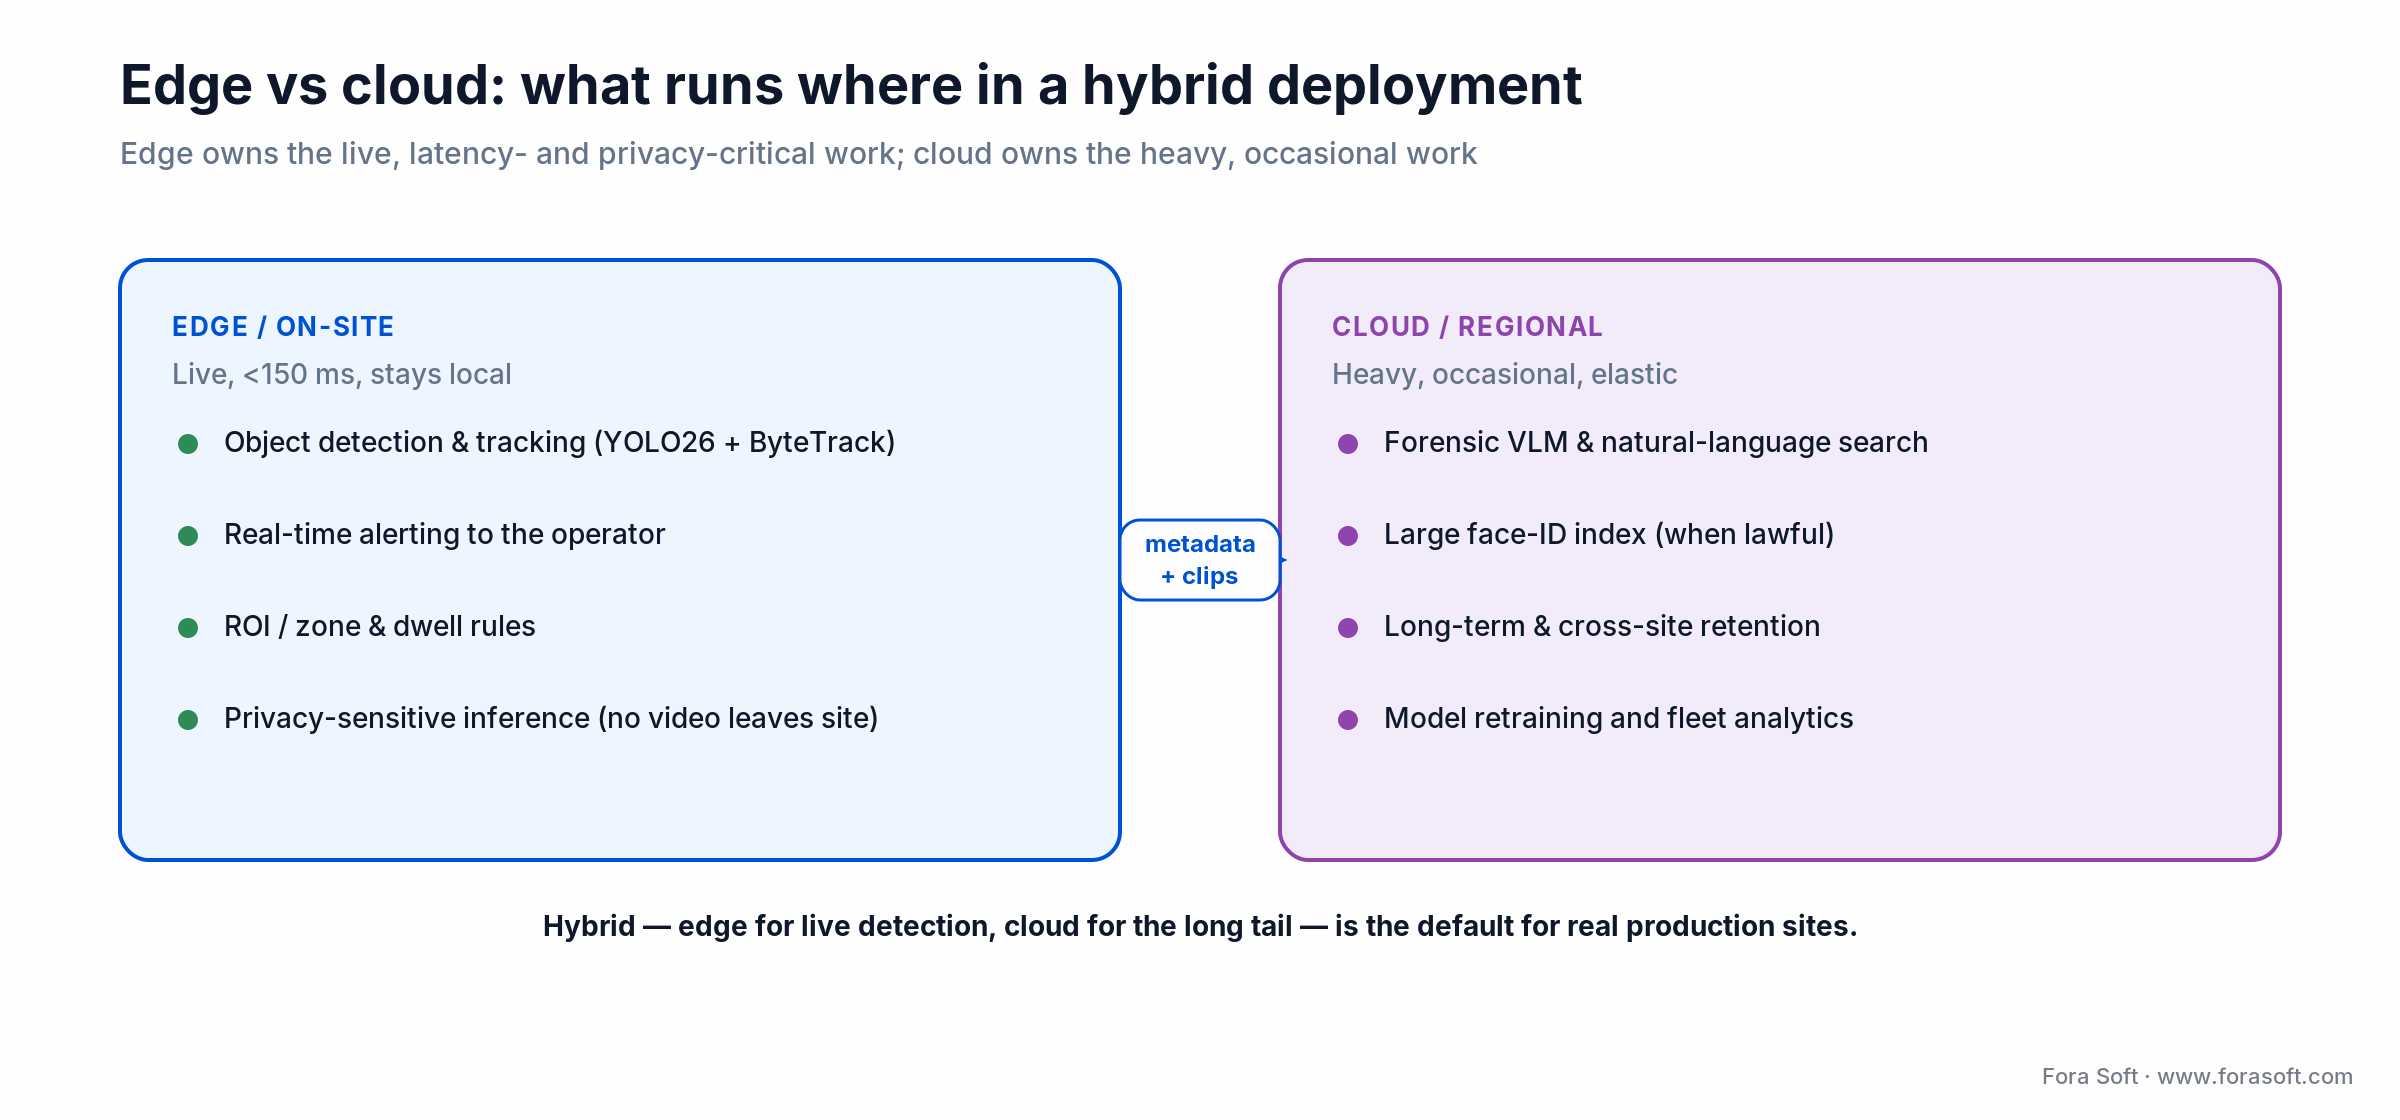The height and width of the screenshot is (1120, 2400).
Task: Click 'Heavy, occasional, elastic' text
Action: 1504,374
